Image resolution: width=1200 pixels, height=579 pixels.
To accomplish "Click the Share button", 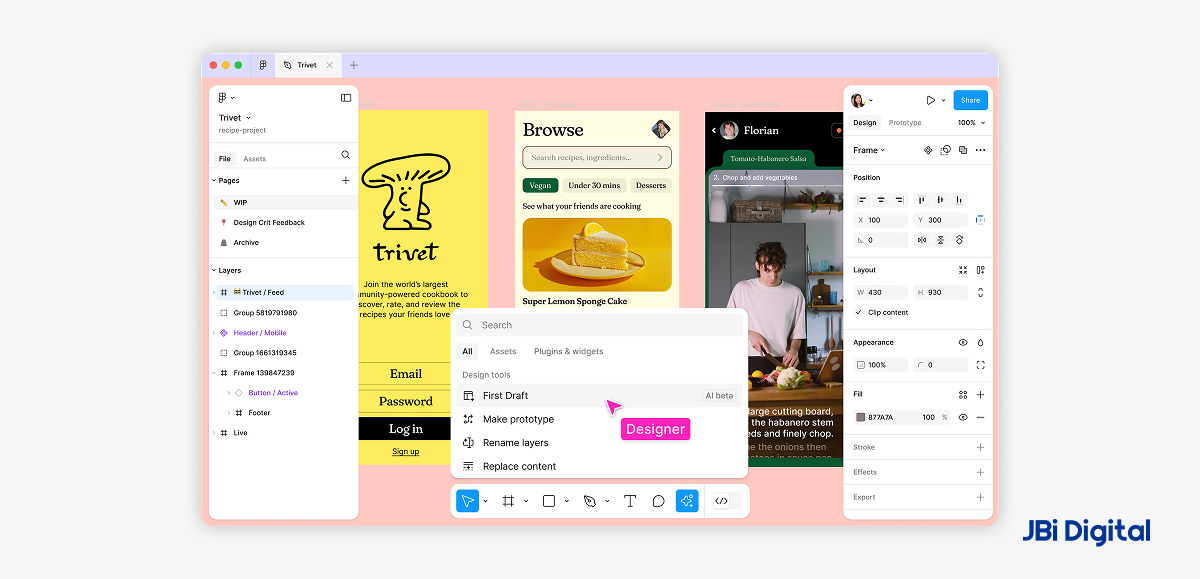I will (970, 100).
